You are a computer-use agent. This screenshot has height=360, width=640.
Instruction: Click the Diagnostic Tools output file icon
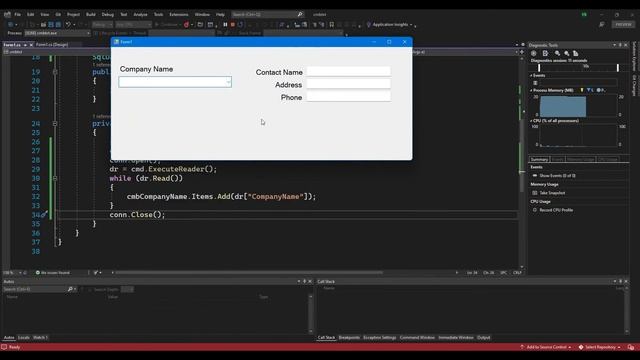click(545, 53)
